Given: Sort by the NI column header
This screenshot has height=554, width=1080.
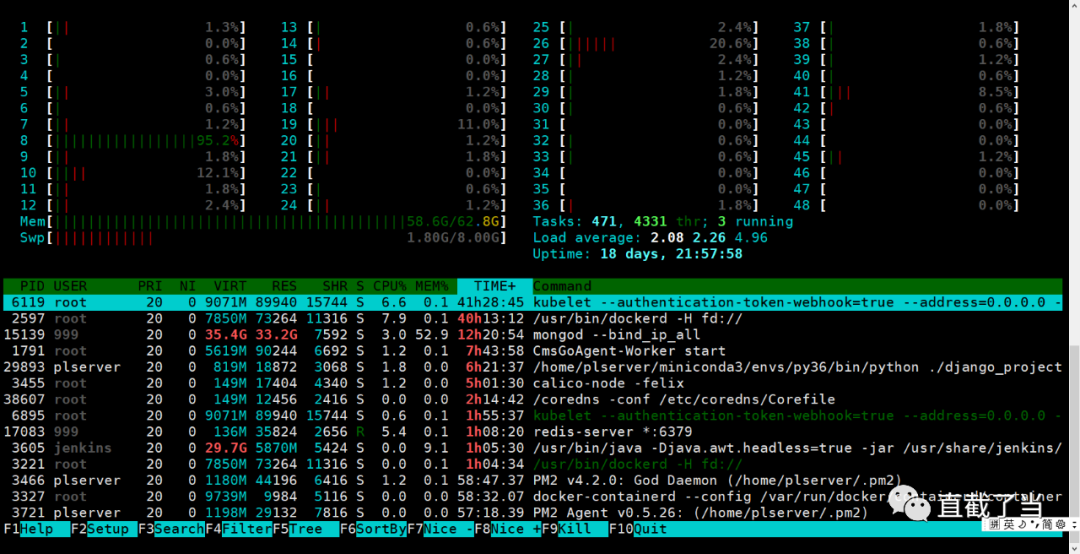Looking at the screenshot, I should [x=187, y=286].
